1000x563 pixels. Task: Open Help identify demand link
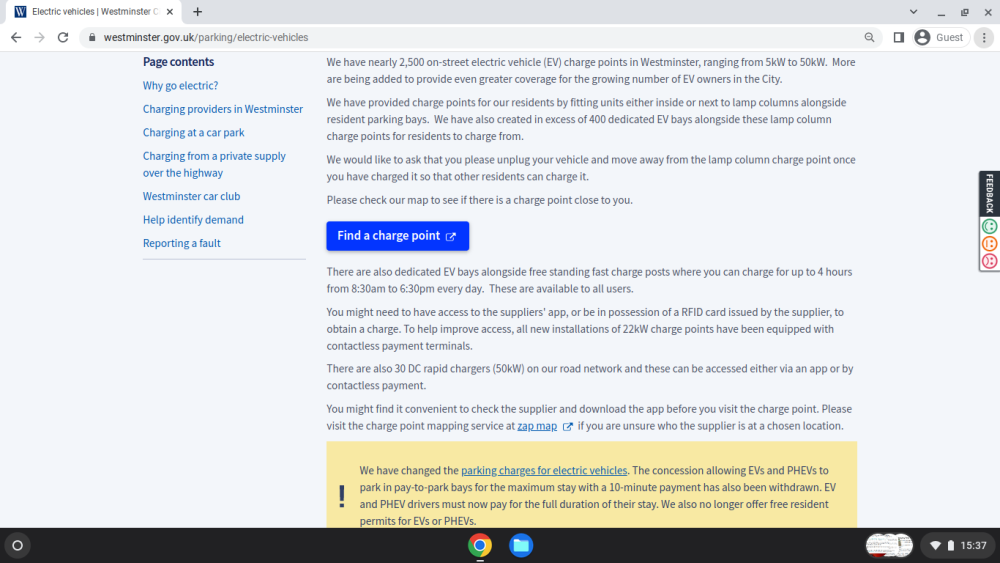[193, 220]
